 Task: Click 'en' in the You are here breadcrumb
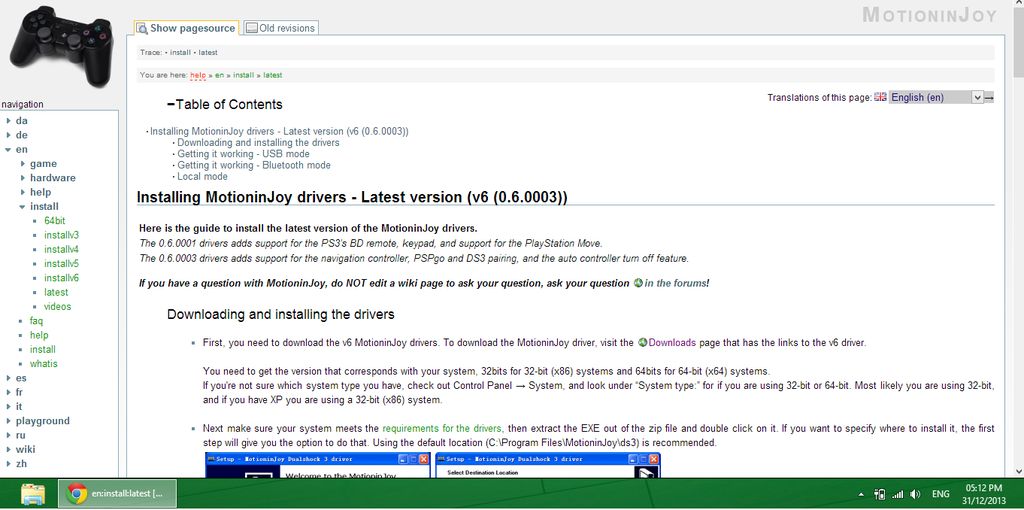[x=219, y=75]
